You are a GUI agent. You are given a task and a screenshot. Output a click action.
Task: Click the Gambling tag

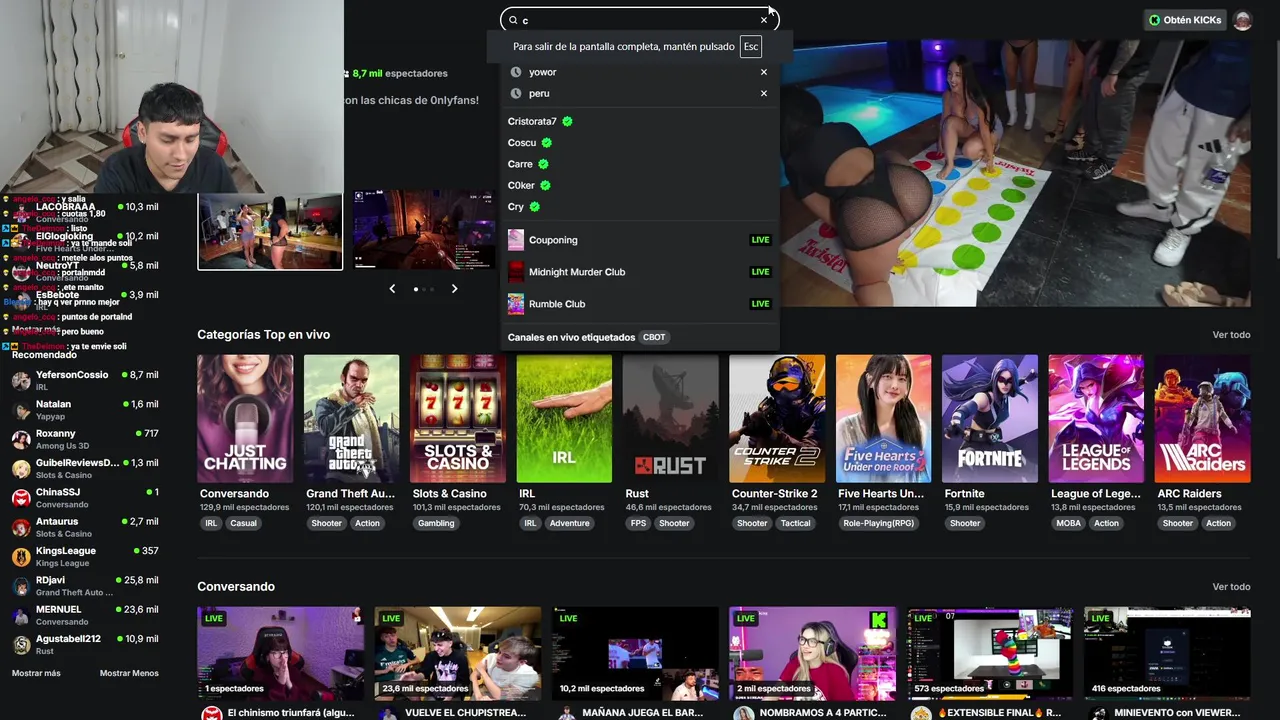(x=436, y=523)
